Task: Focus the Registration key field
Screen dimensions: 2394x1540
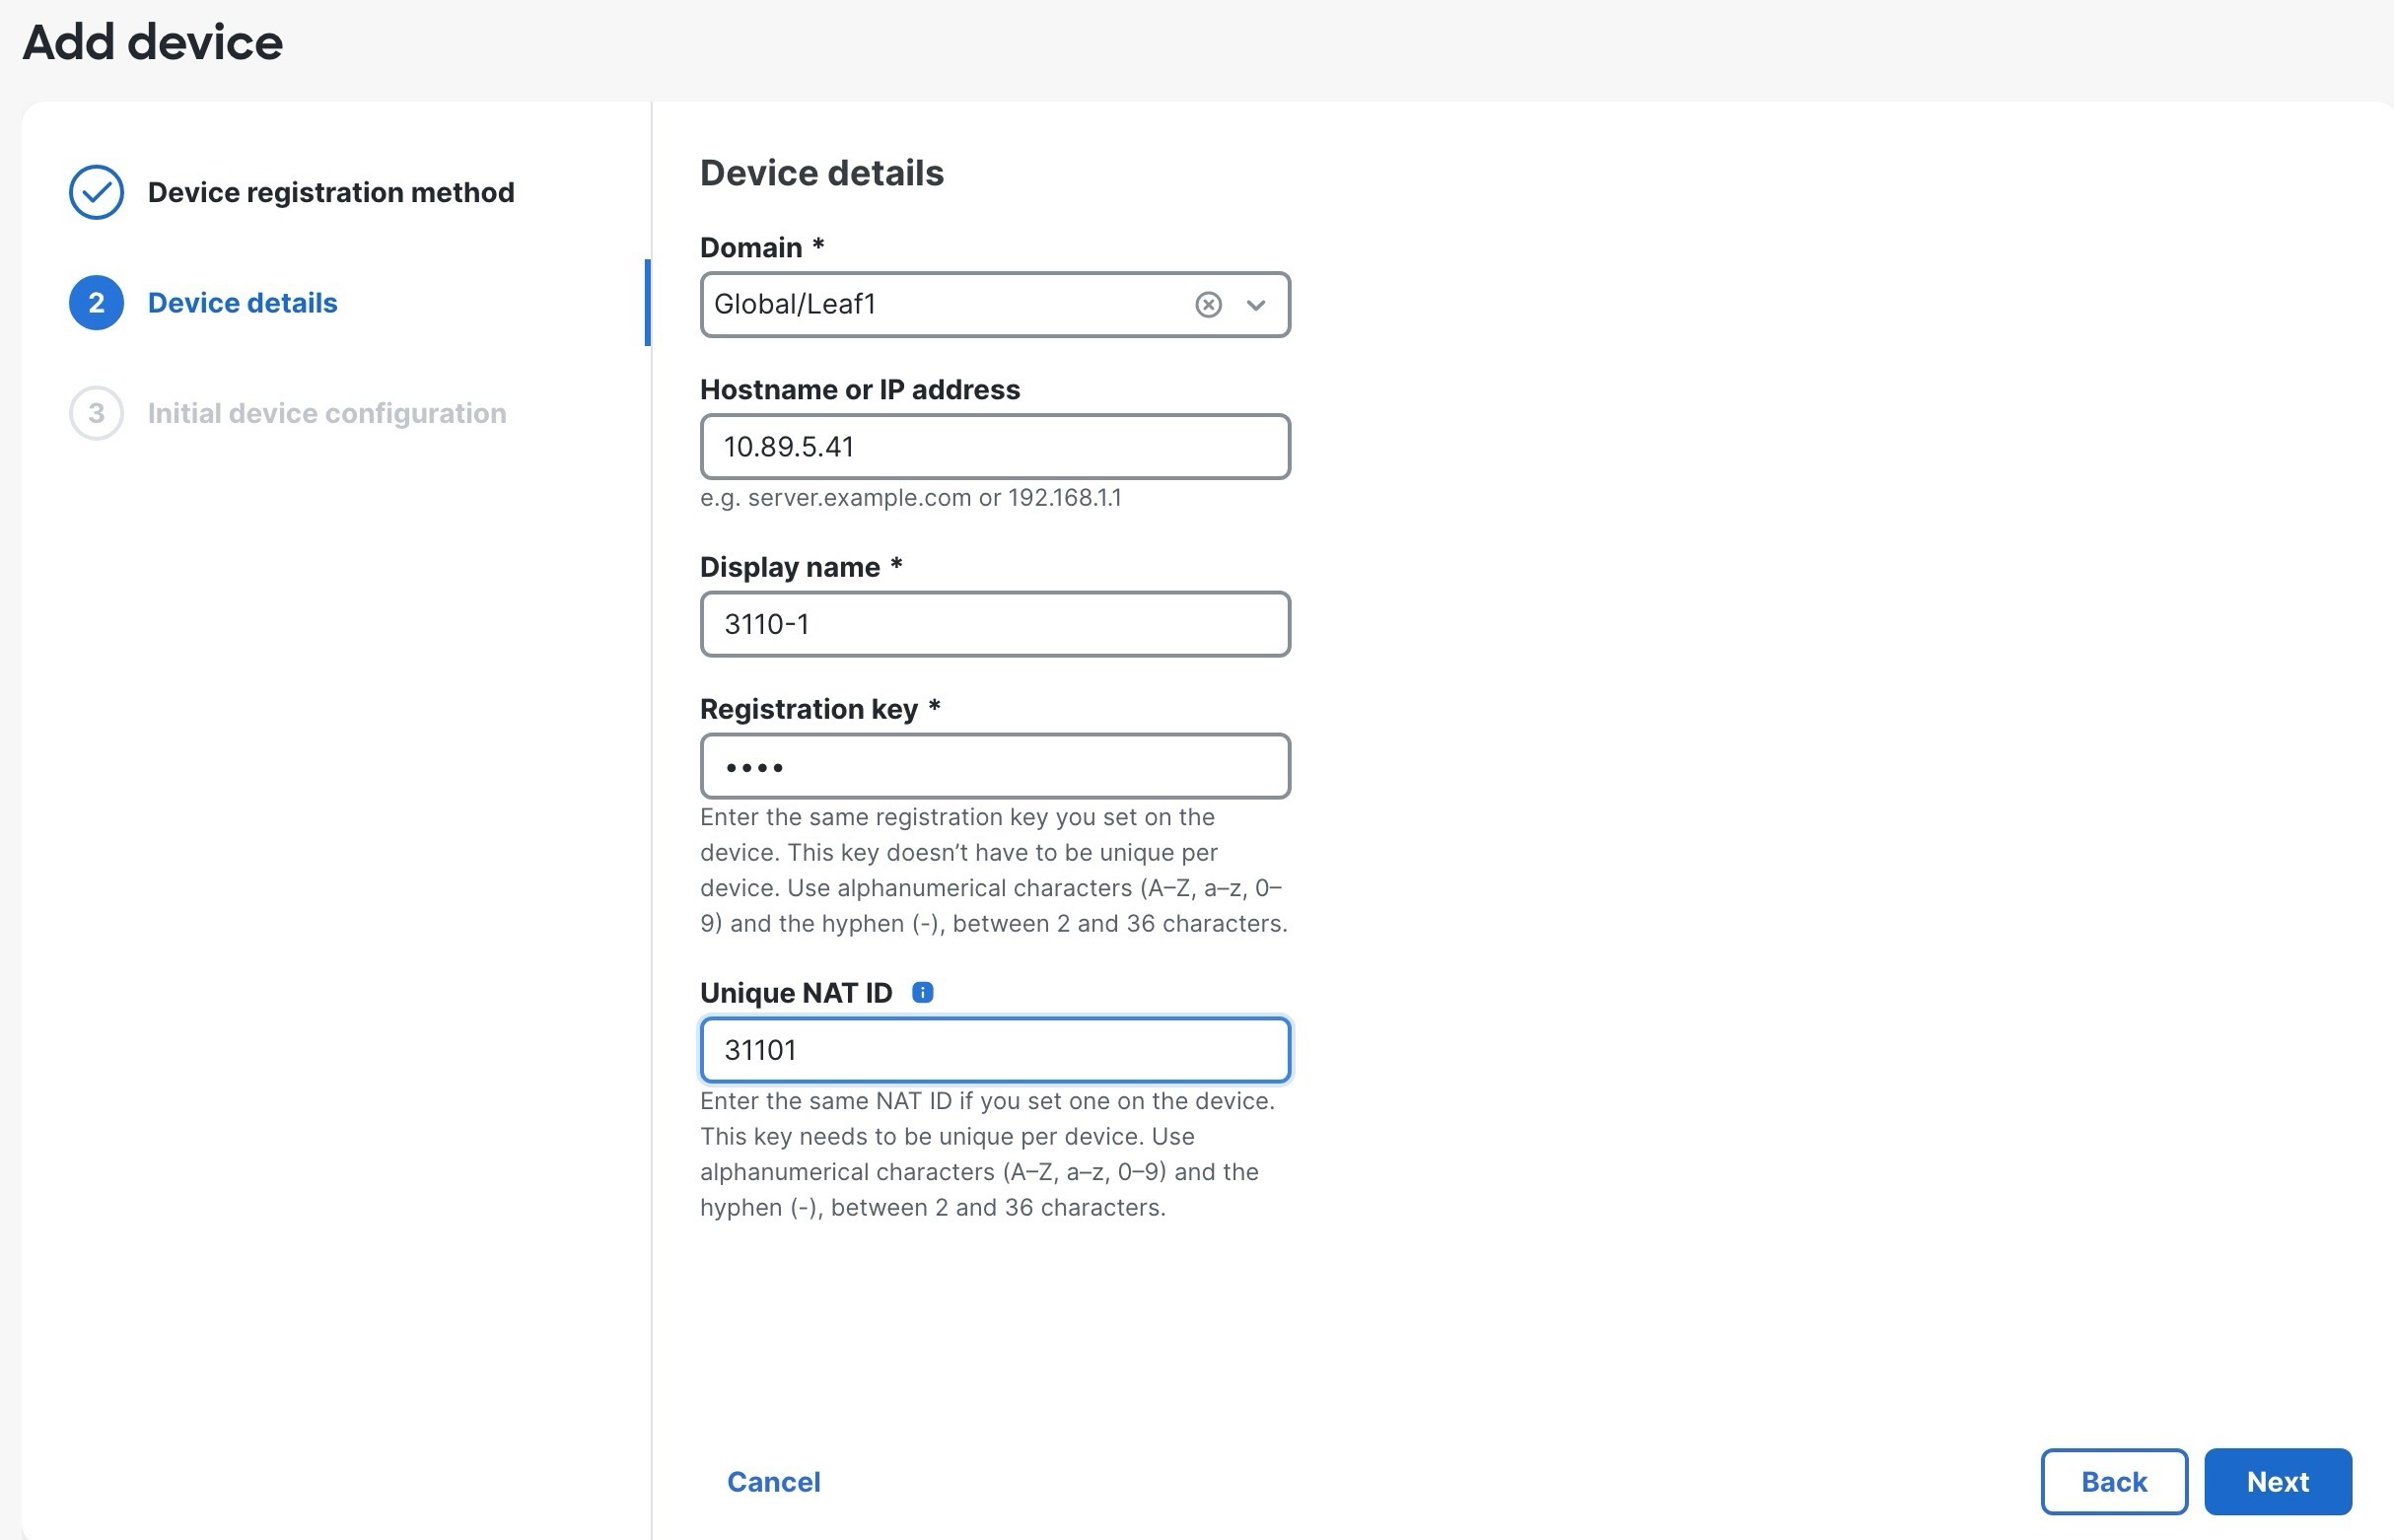Action: (994, 766)
